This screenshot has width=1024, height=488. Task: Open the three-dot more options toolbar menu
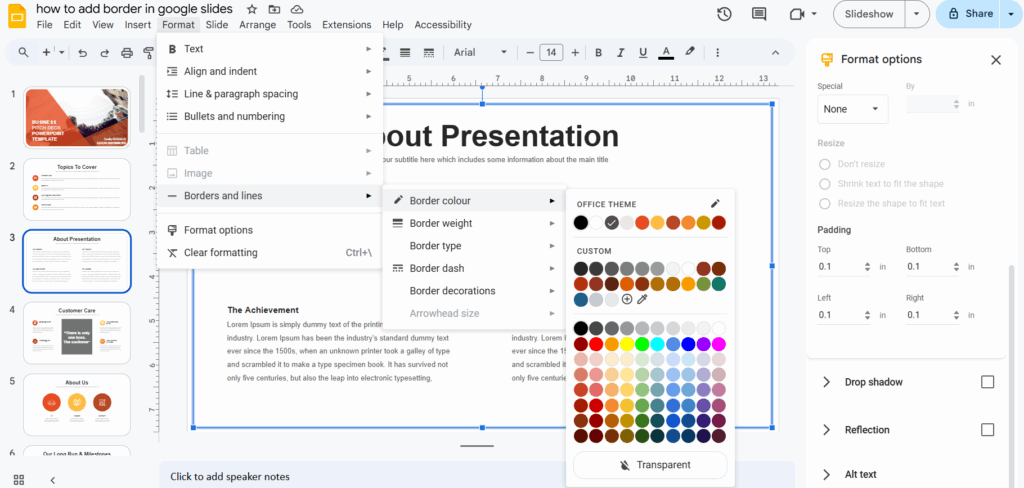coord(718,52)
